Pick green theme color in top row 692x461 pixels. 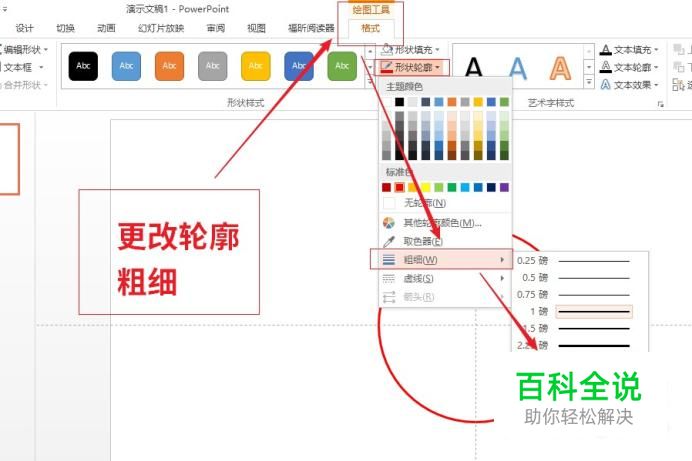click(x=504, y=102)
